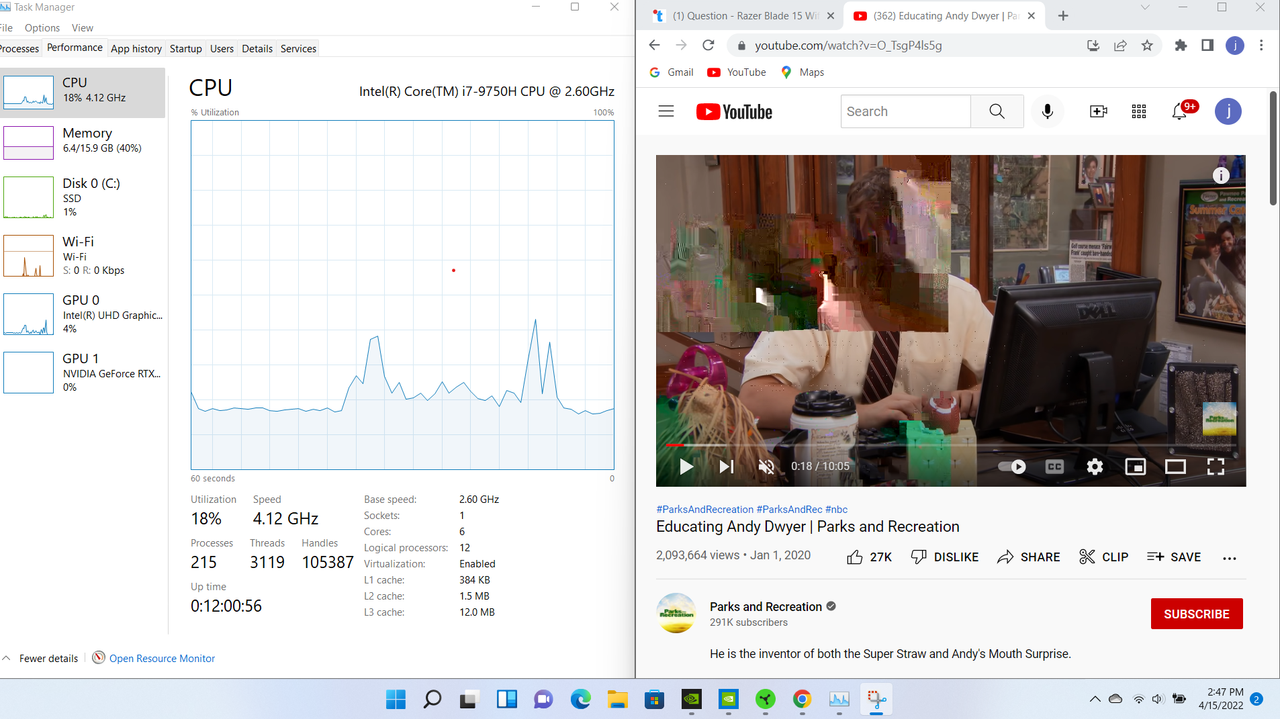This screenshot has width=1280, height=719.
Task: Click the YouTube search magnifier button
Action: [997, 112]
